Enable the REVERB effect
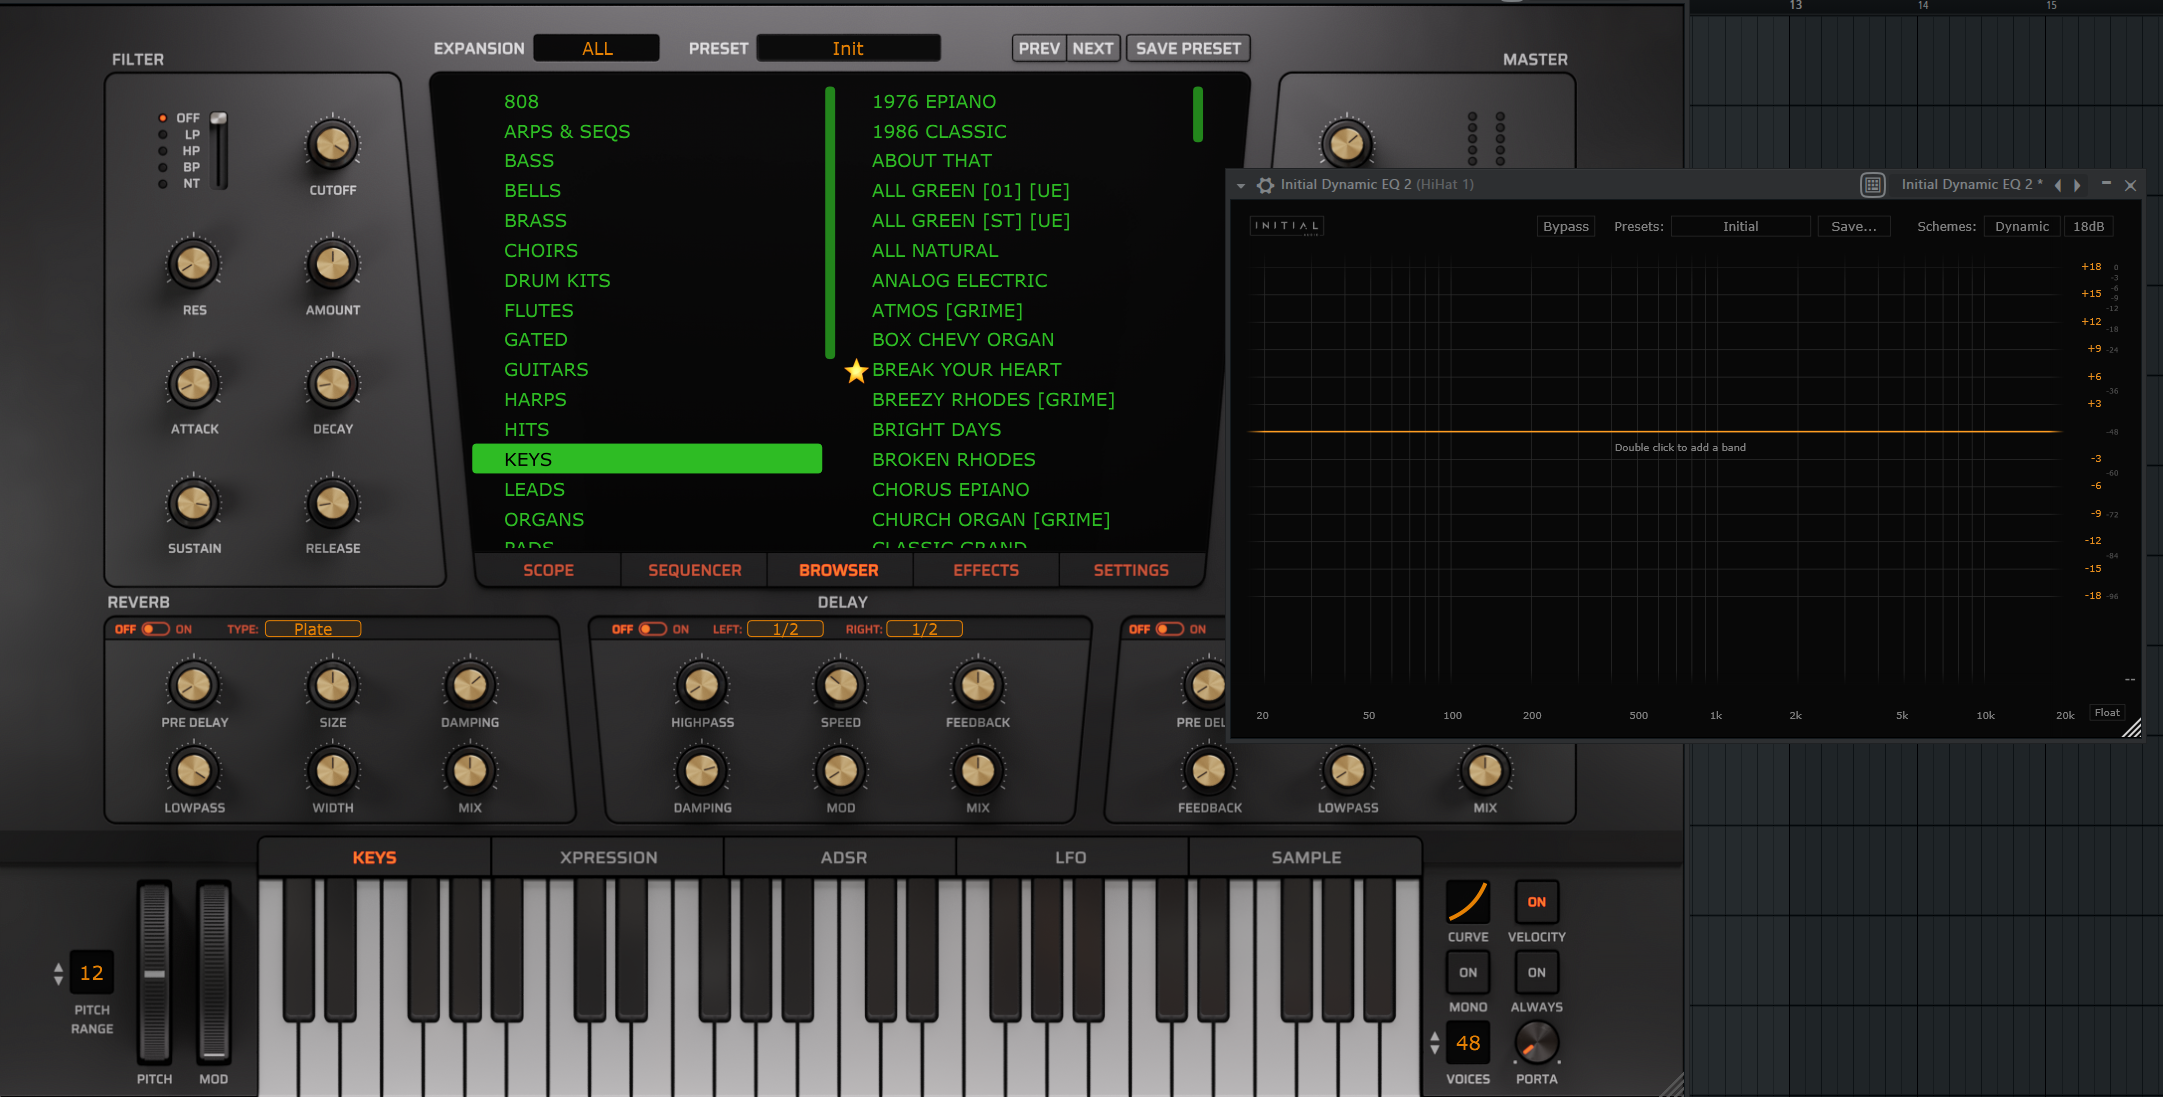 tap(155, 628)
